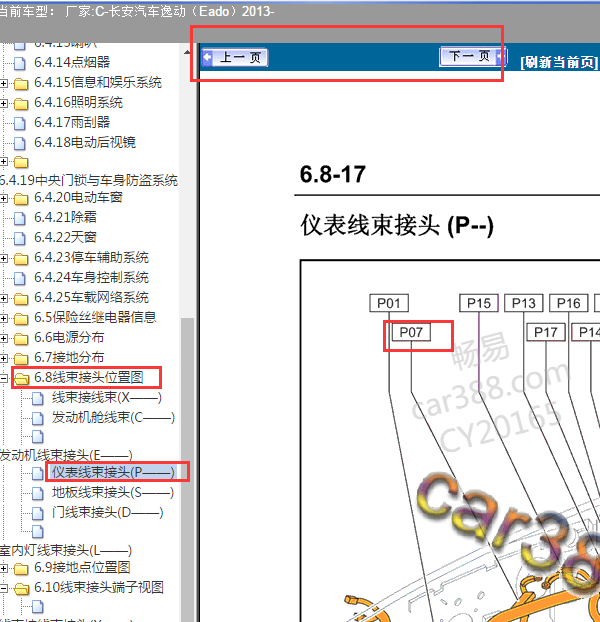Click the 刷新当前页 refresh link

pyautogui.click(x=559, y=62)
